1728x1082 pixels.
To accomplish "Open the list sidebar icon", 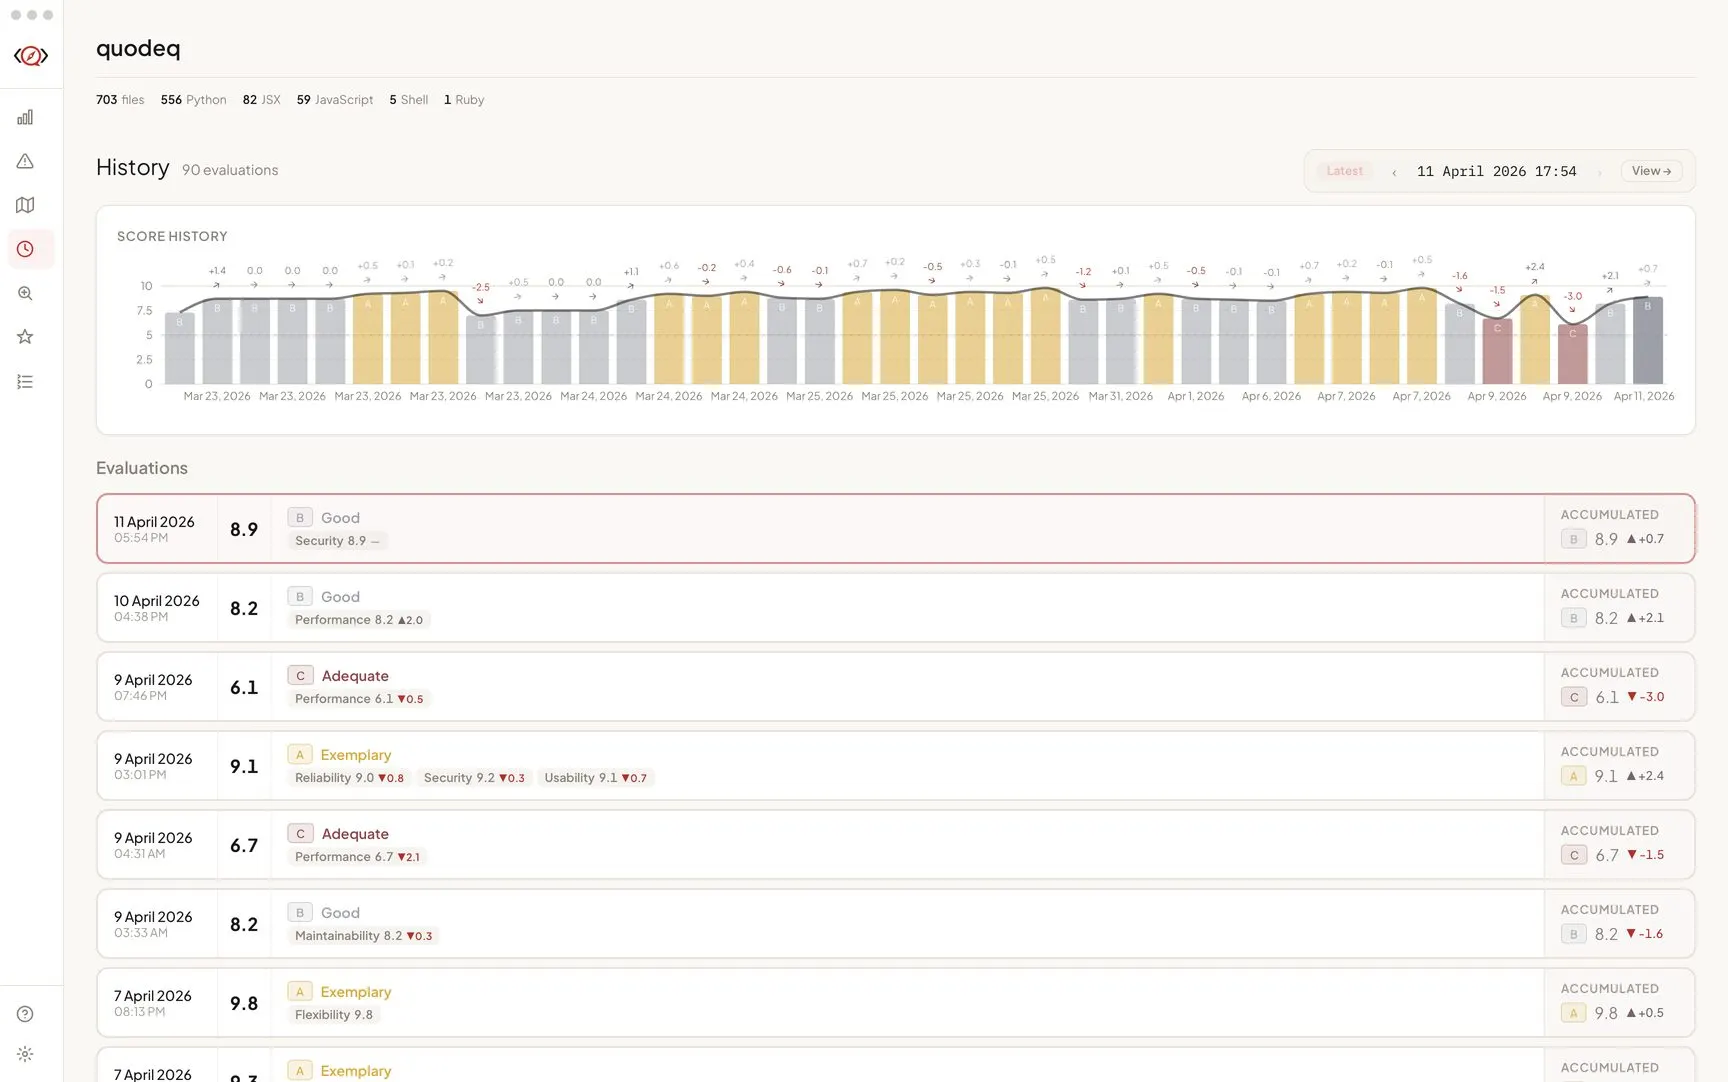I will tap(25, 381).
